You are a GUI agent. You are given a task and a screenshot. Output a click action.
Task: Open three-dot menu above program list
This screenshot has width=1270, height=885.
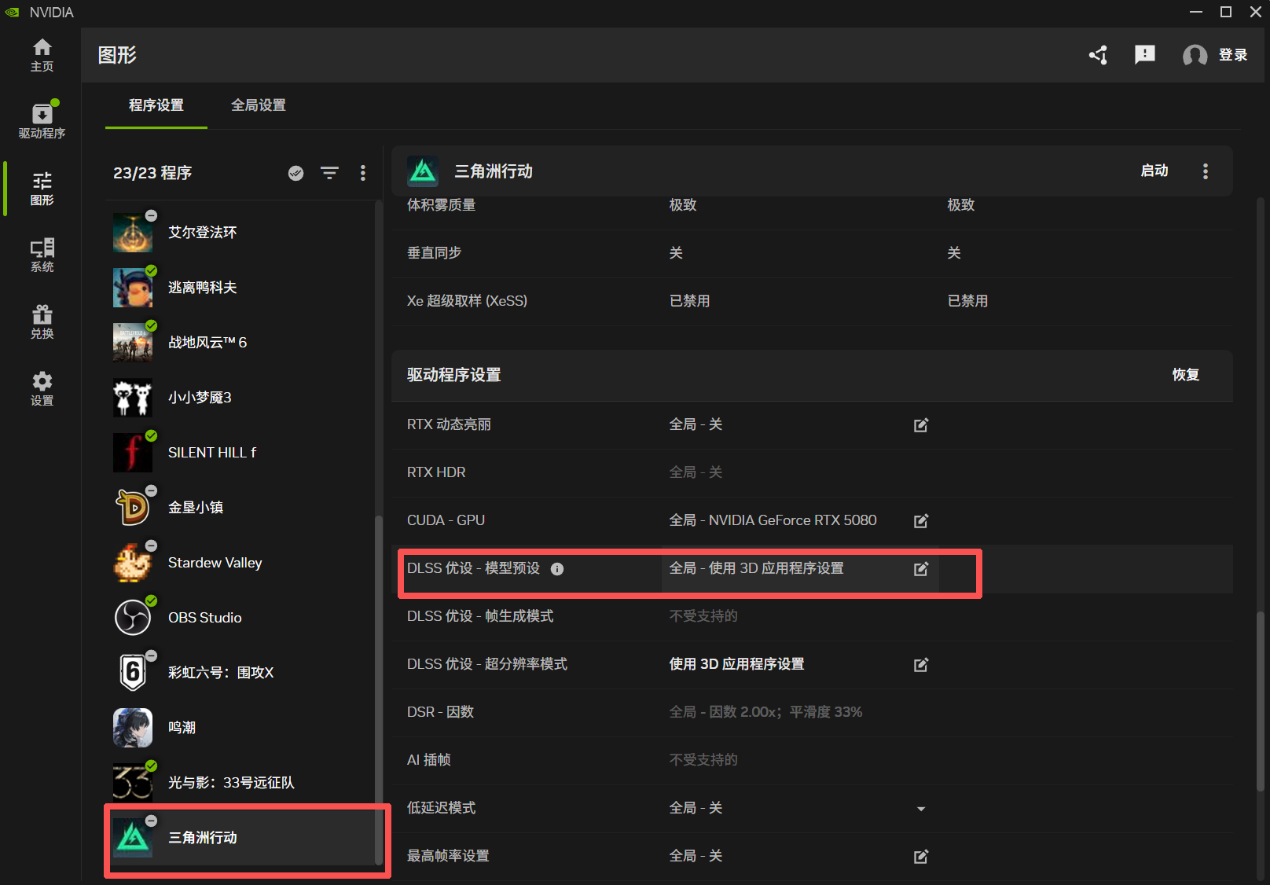tap(362, 172)
